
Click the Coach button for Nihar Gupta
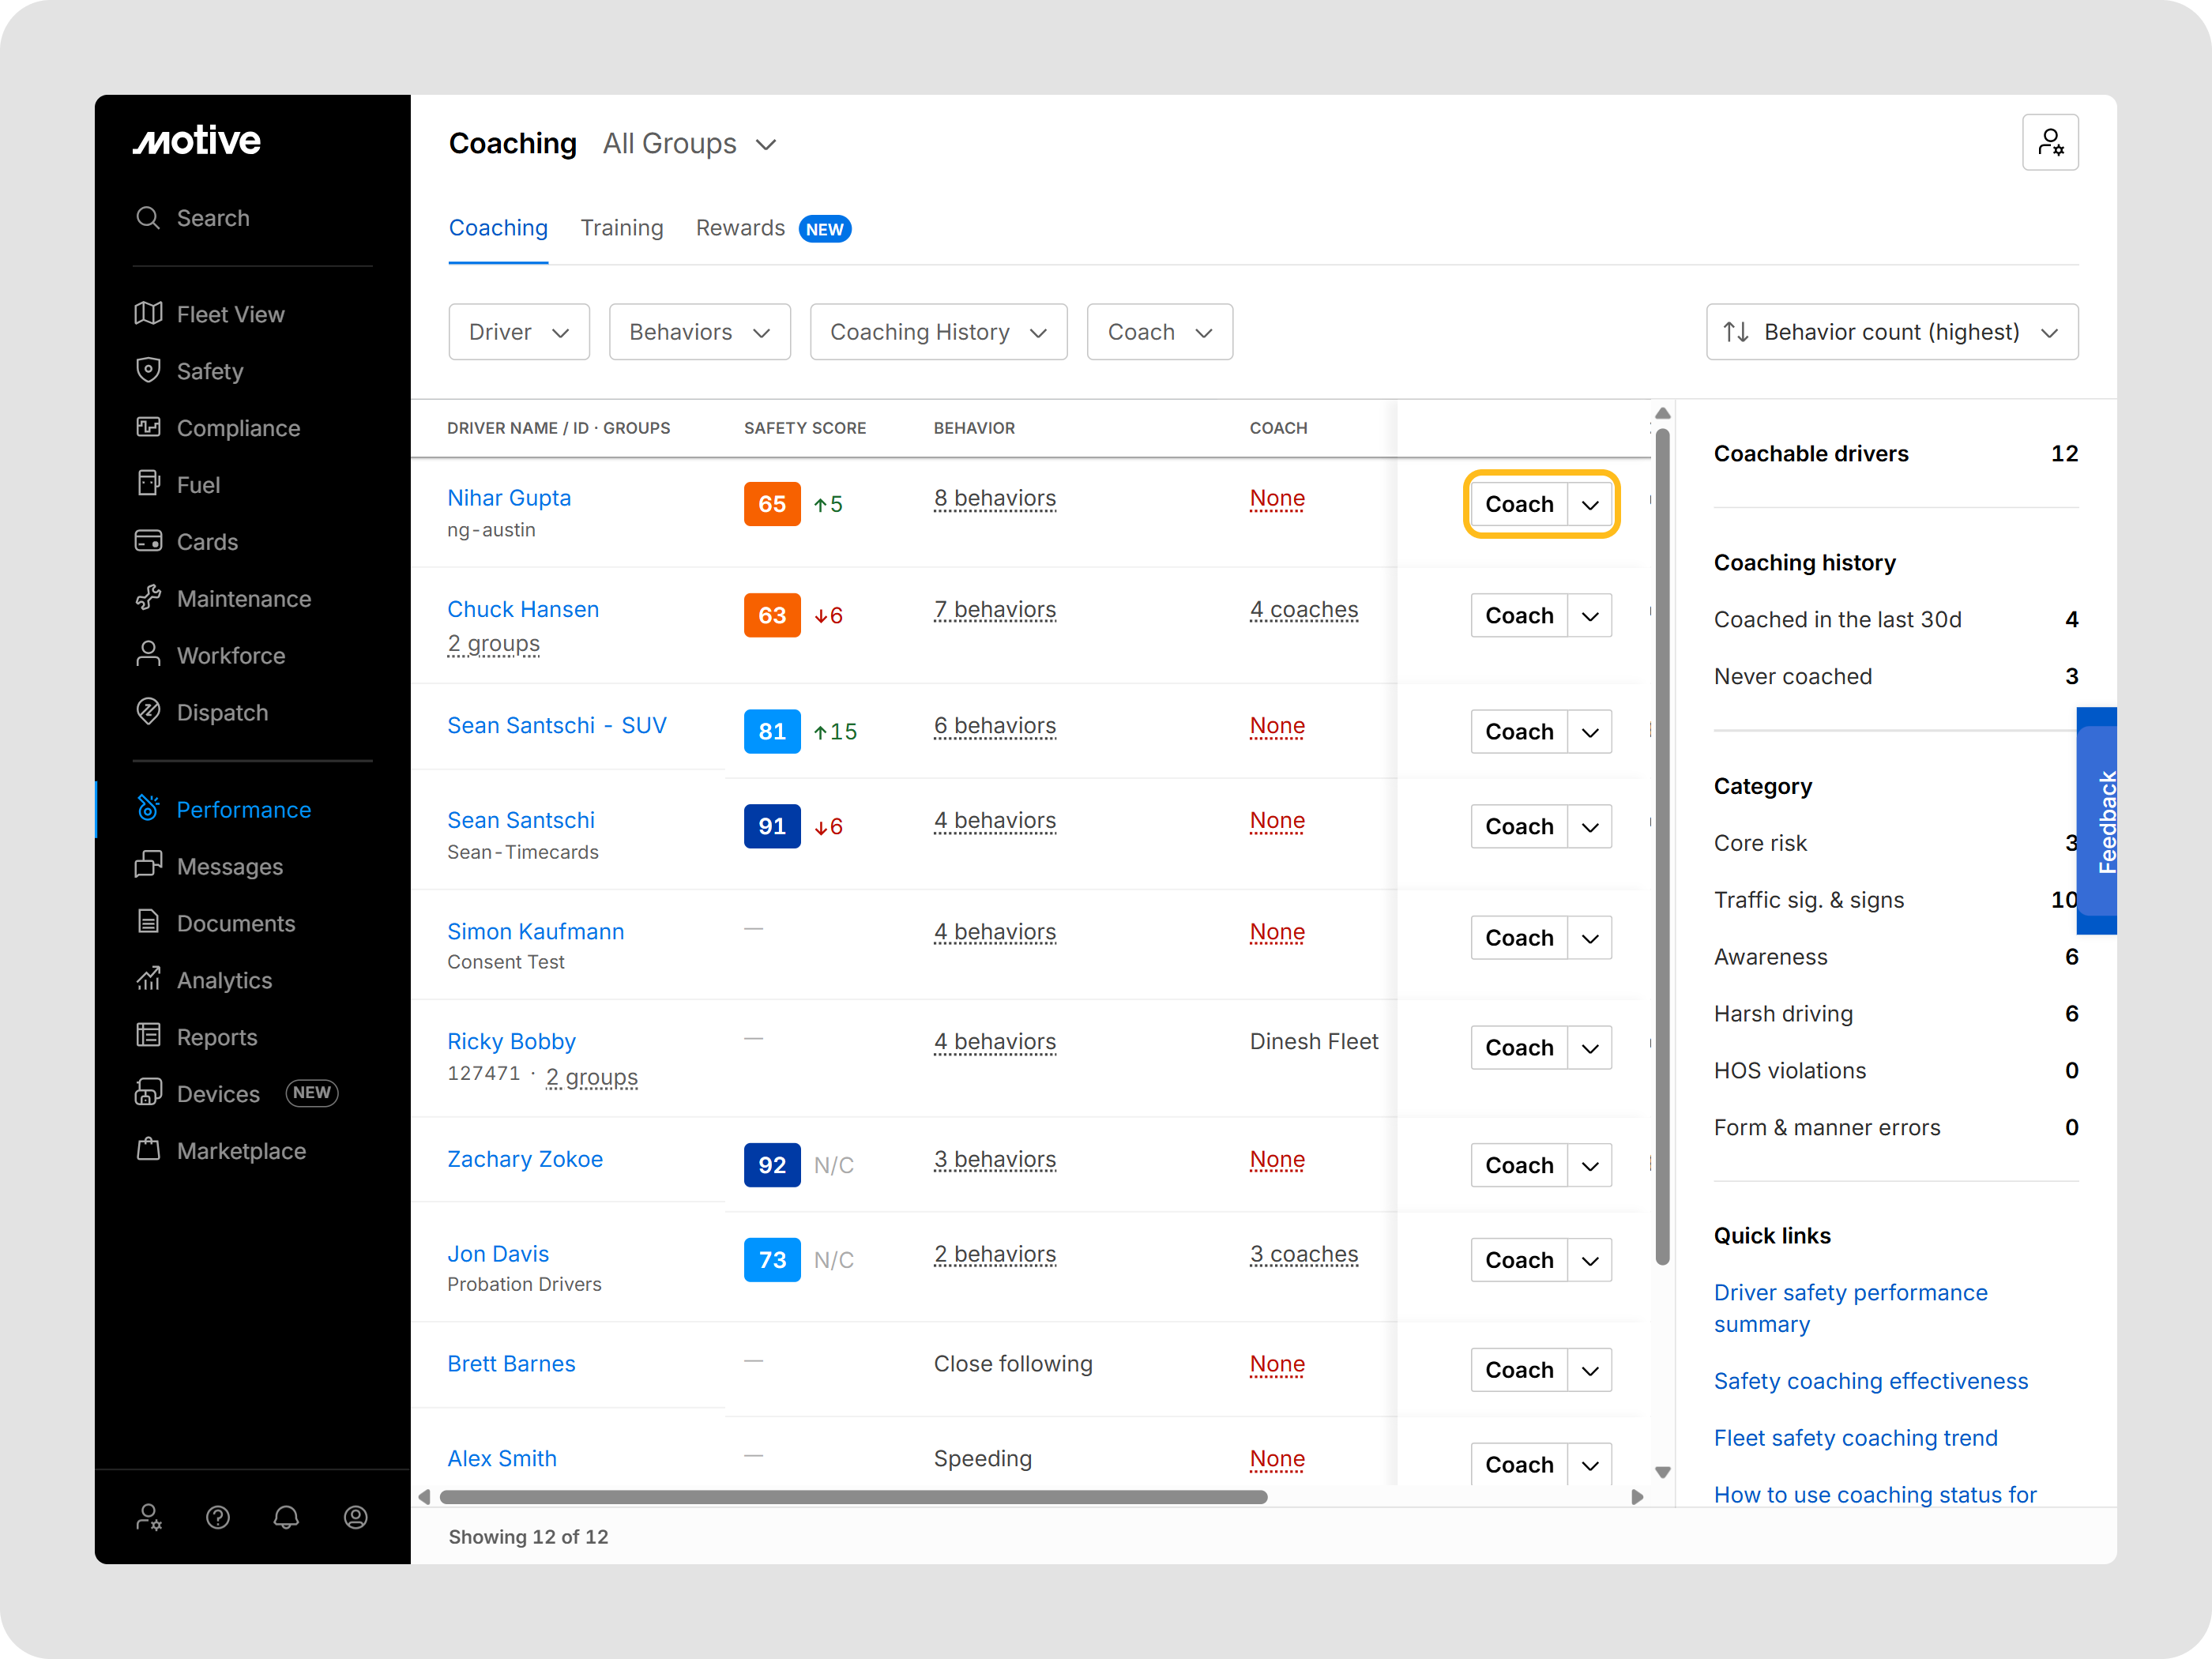1518,504
